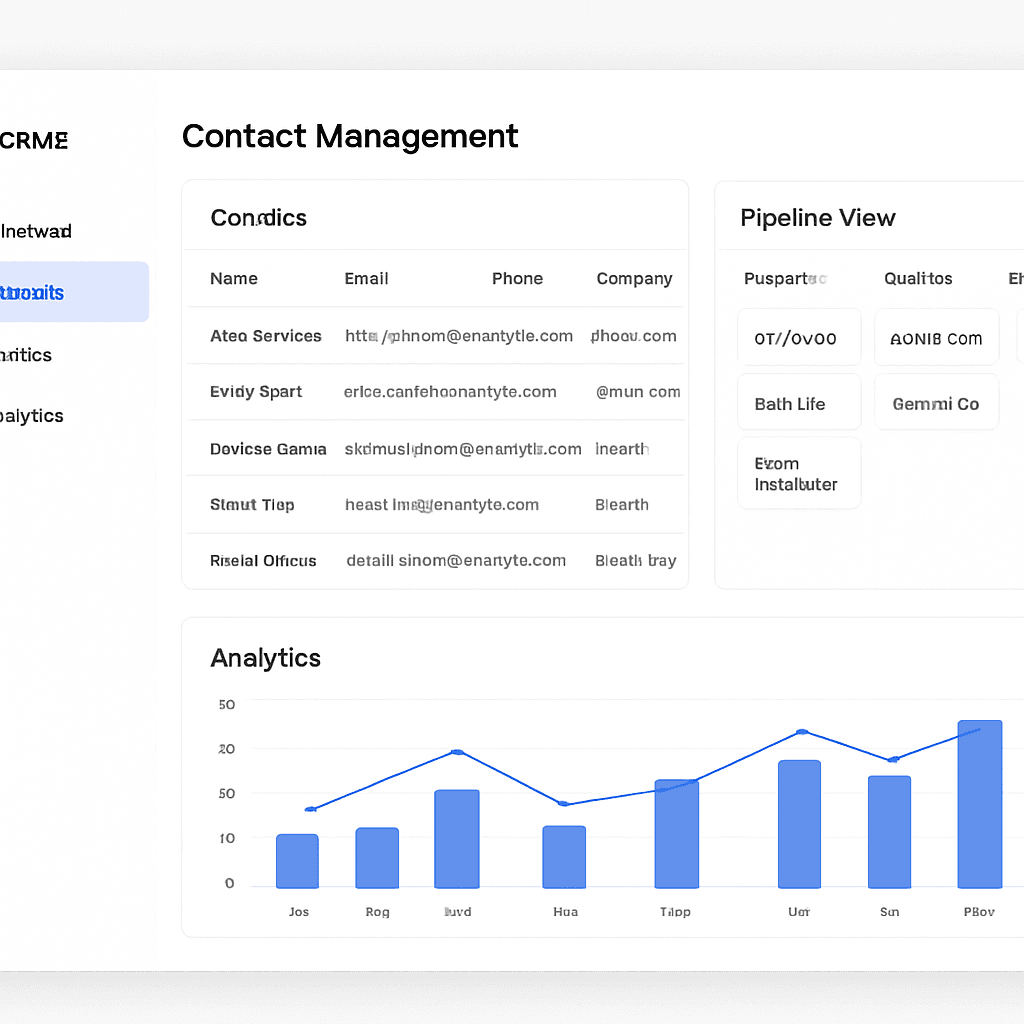Open the Bath Life pipeline card
The image size is (1024, 1024).
[x=799, y=402]
